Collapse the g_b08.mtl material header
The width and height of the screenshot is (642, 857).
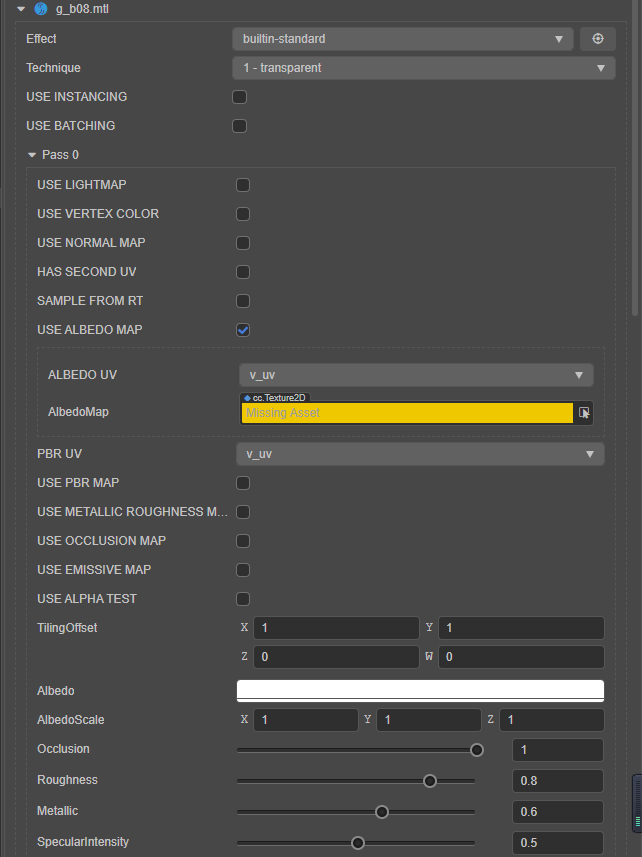click(20, 9)
